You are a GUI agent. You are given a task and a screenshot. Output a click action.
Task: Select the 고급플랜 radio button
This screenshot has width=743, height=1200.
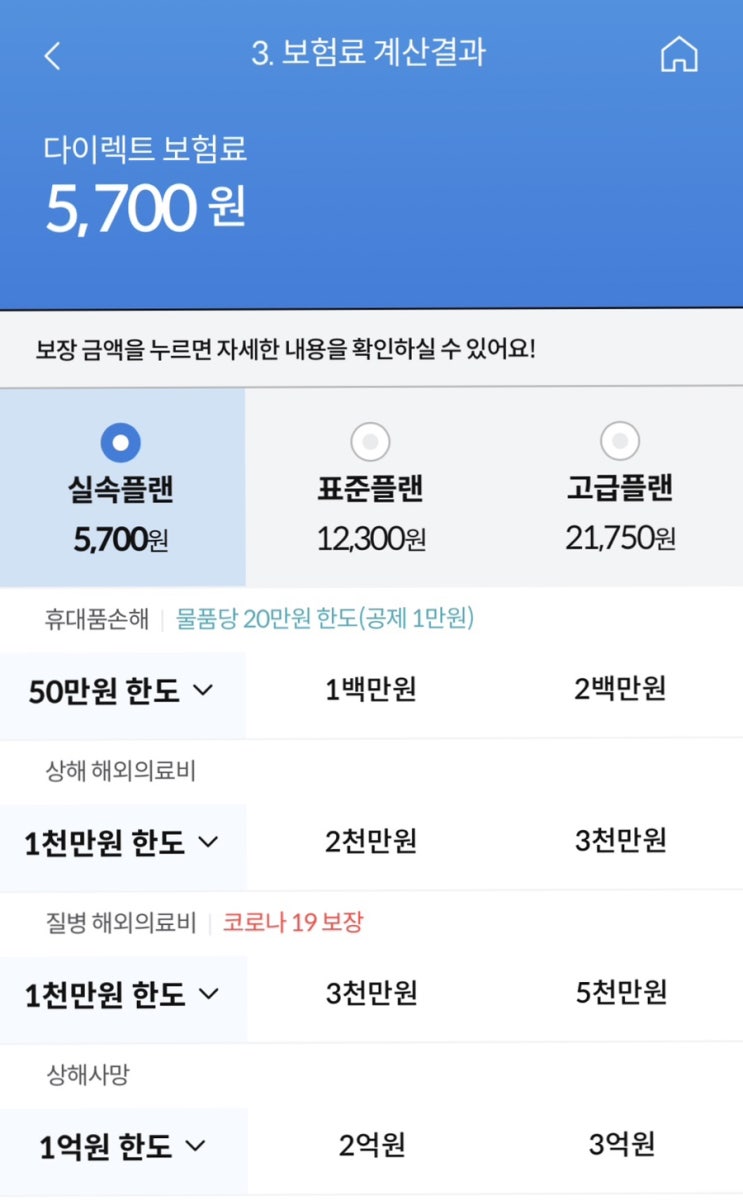[x=619, y=441]
